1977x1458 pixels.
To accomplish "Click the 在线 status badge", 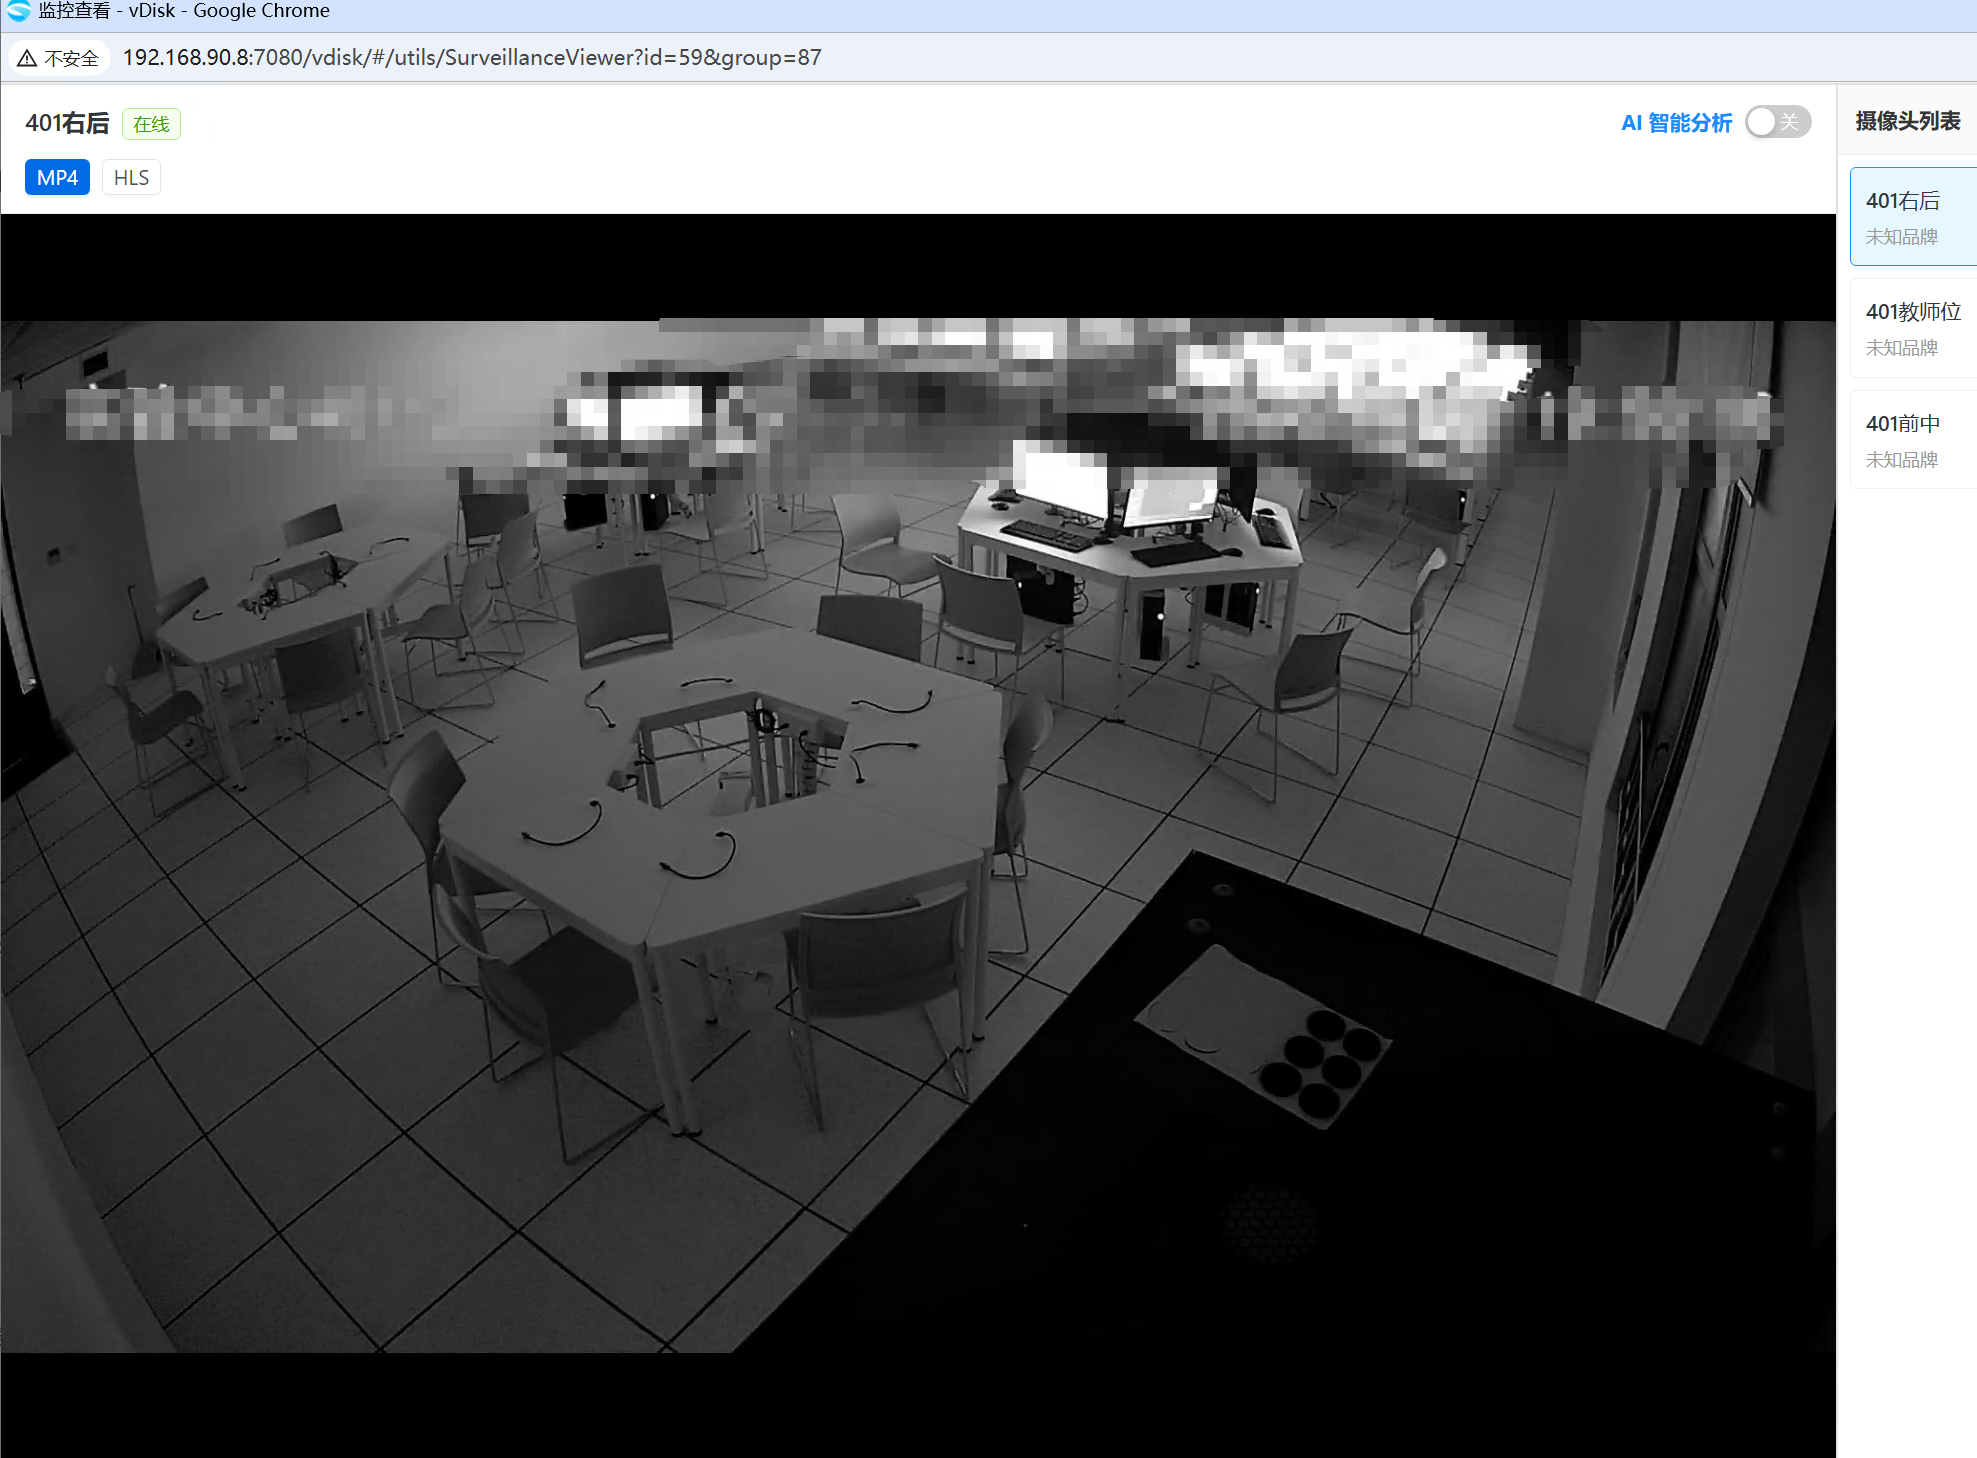I will click(151, 124).
